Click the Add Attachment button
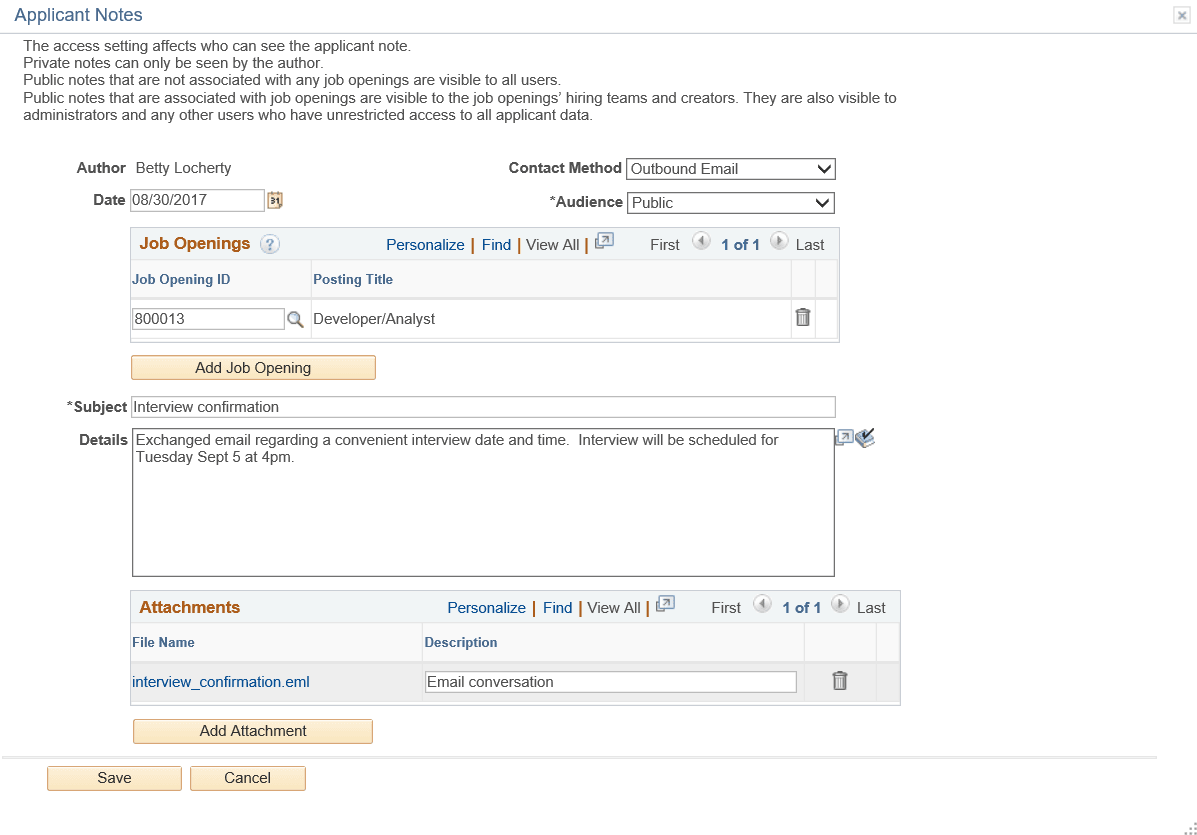The width and height of the screenshot is (1197, 835). (253, 730)
